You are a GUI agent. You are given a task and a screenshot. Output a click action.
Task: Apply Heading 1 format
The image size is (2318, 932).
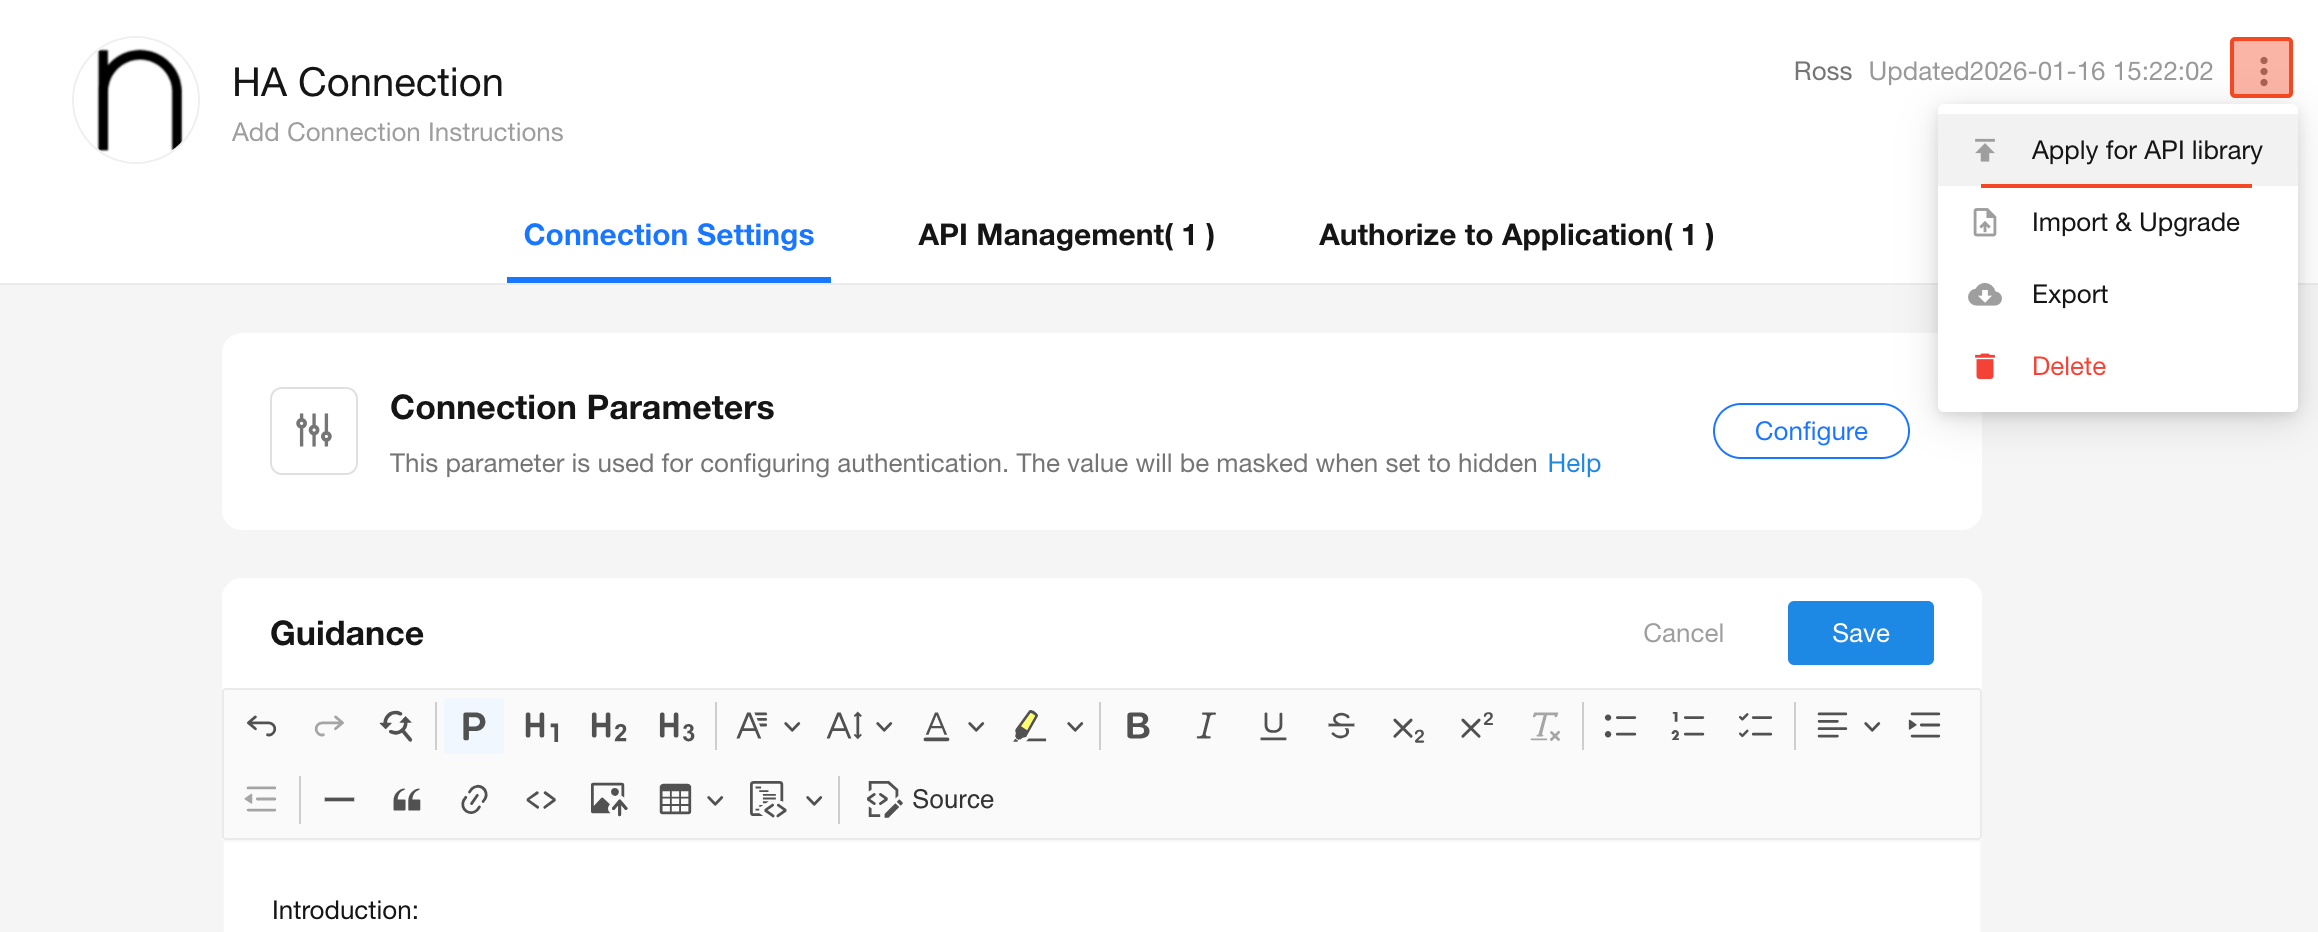pyautogui.click(x=541, y=726)
